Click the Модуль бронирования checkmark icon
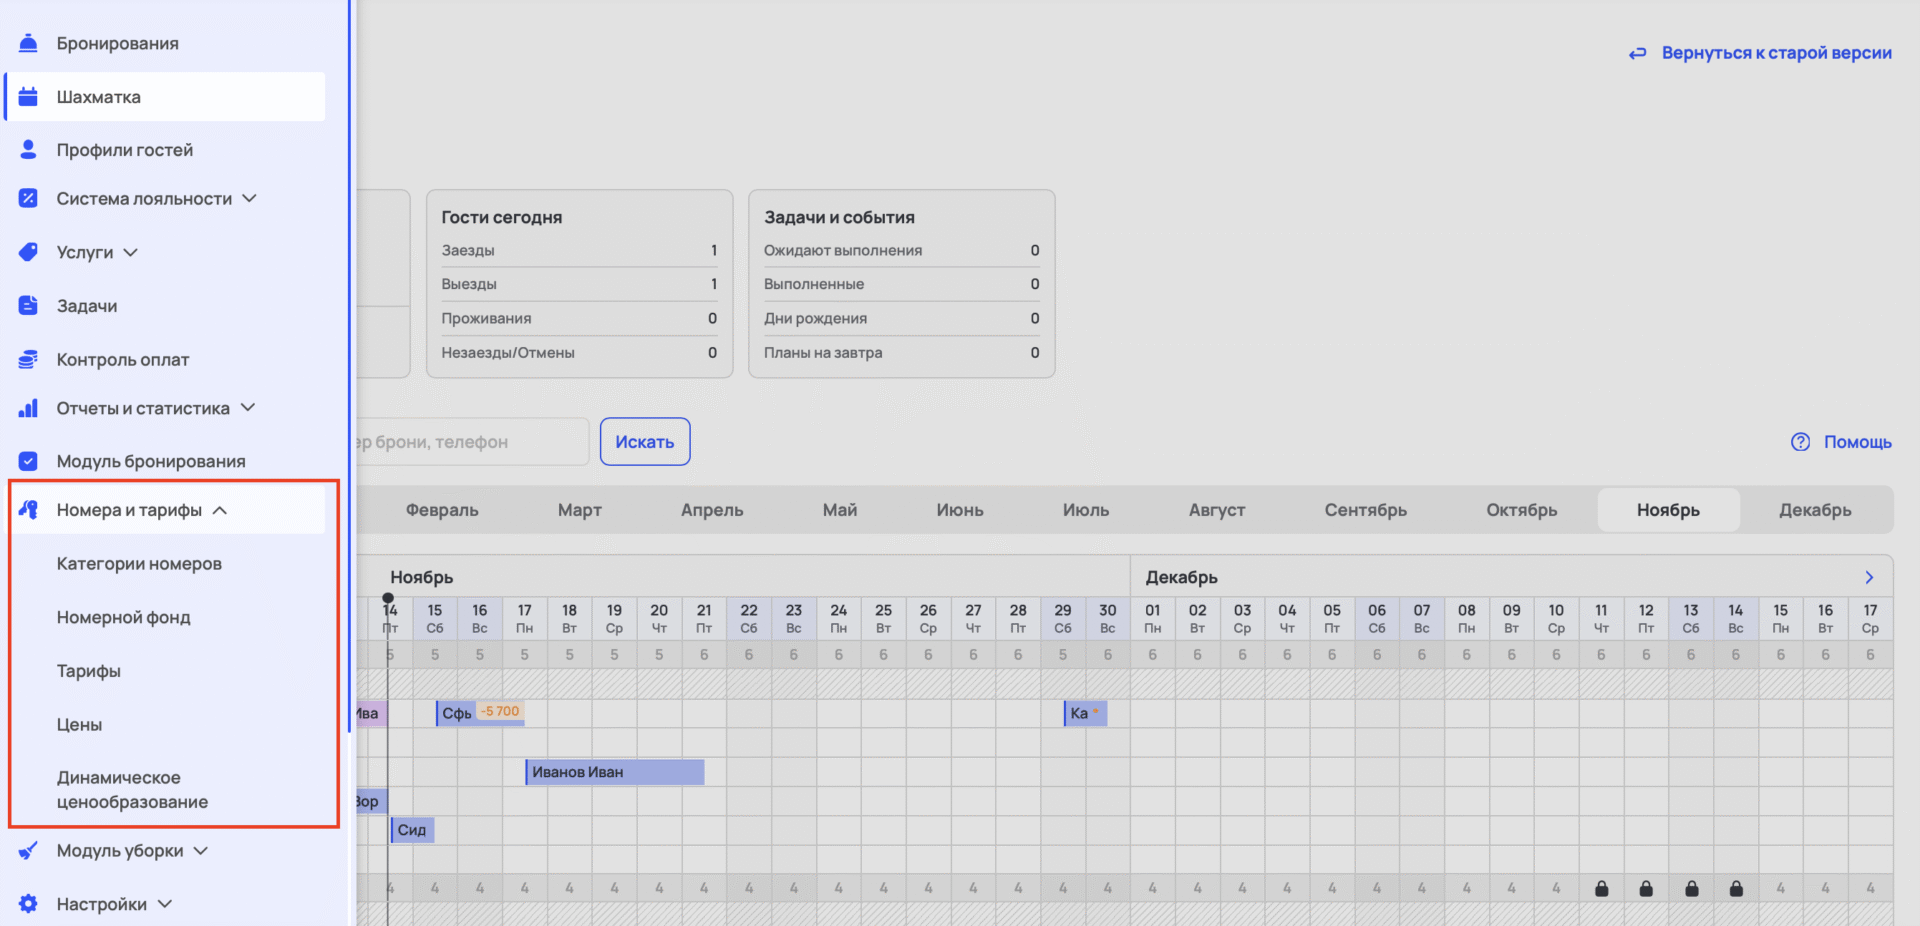The image size is (1920, 926). point(28,461)
